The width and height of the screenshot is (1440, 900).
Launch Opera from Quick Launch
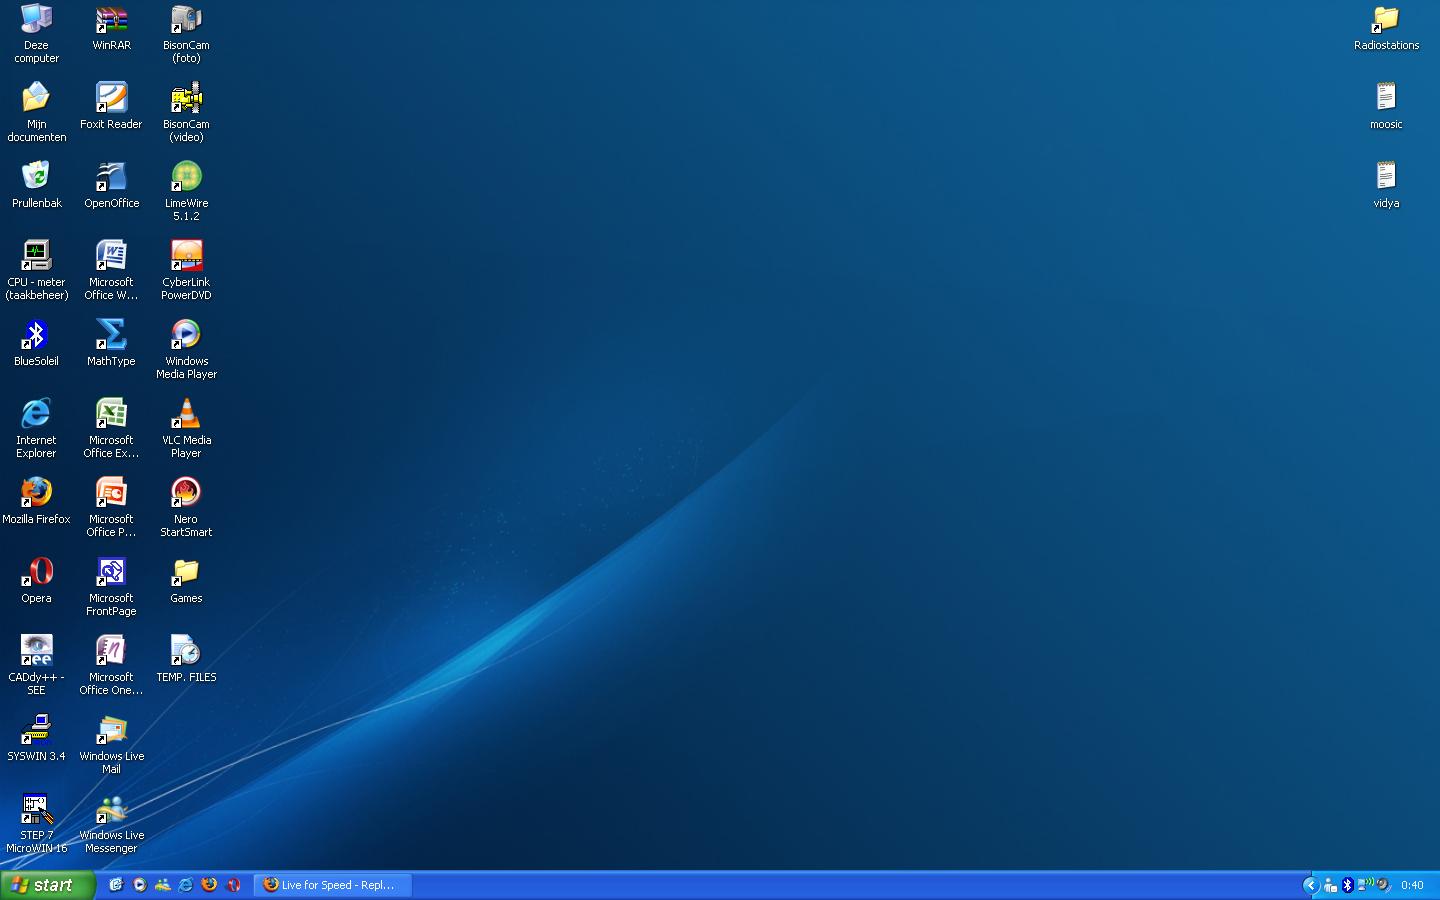(233, 885)
